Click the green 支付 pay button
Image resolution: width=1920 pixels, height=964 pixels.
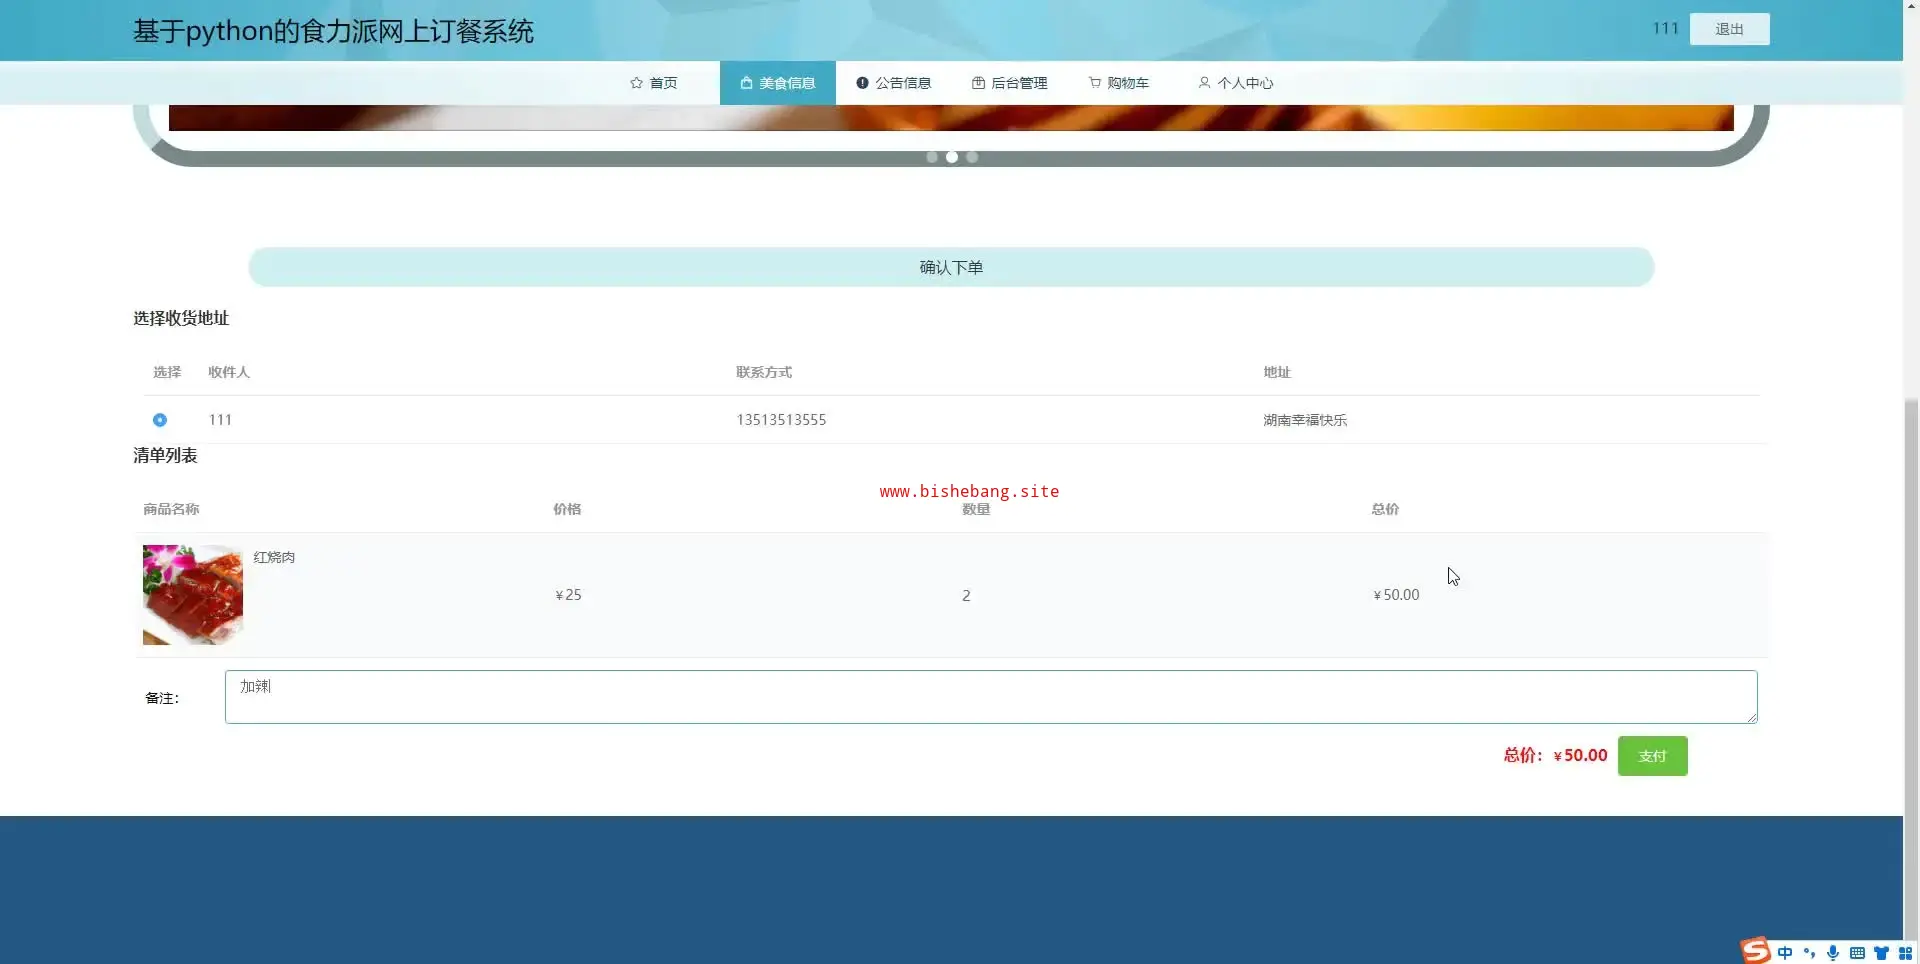1653,756
